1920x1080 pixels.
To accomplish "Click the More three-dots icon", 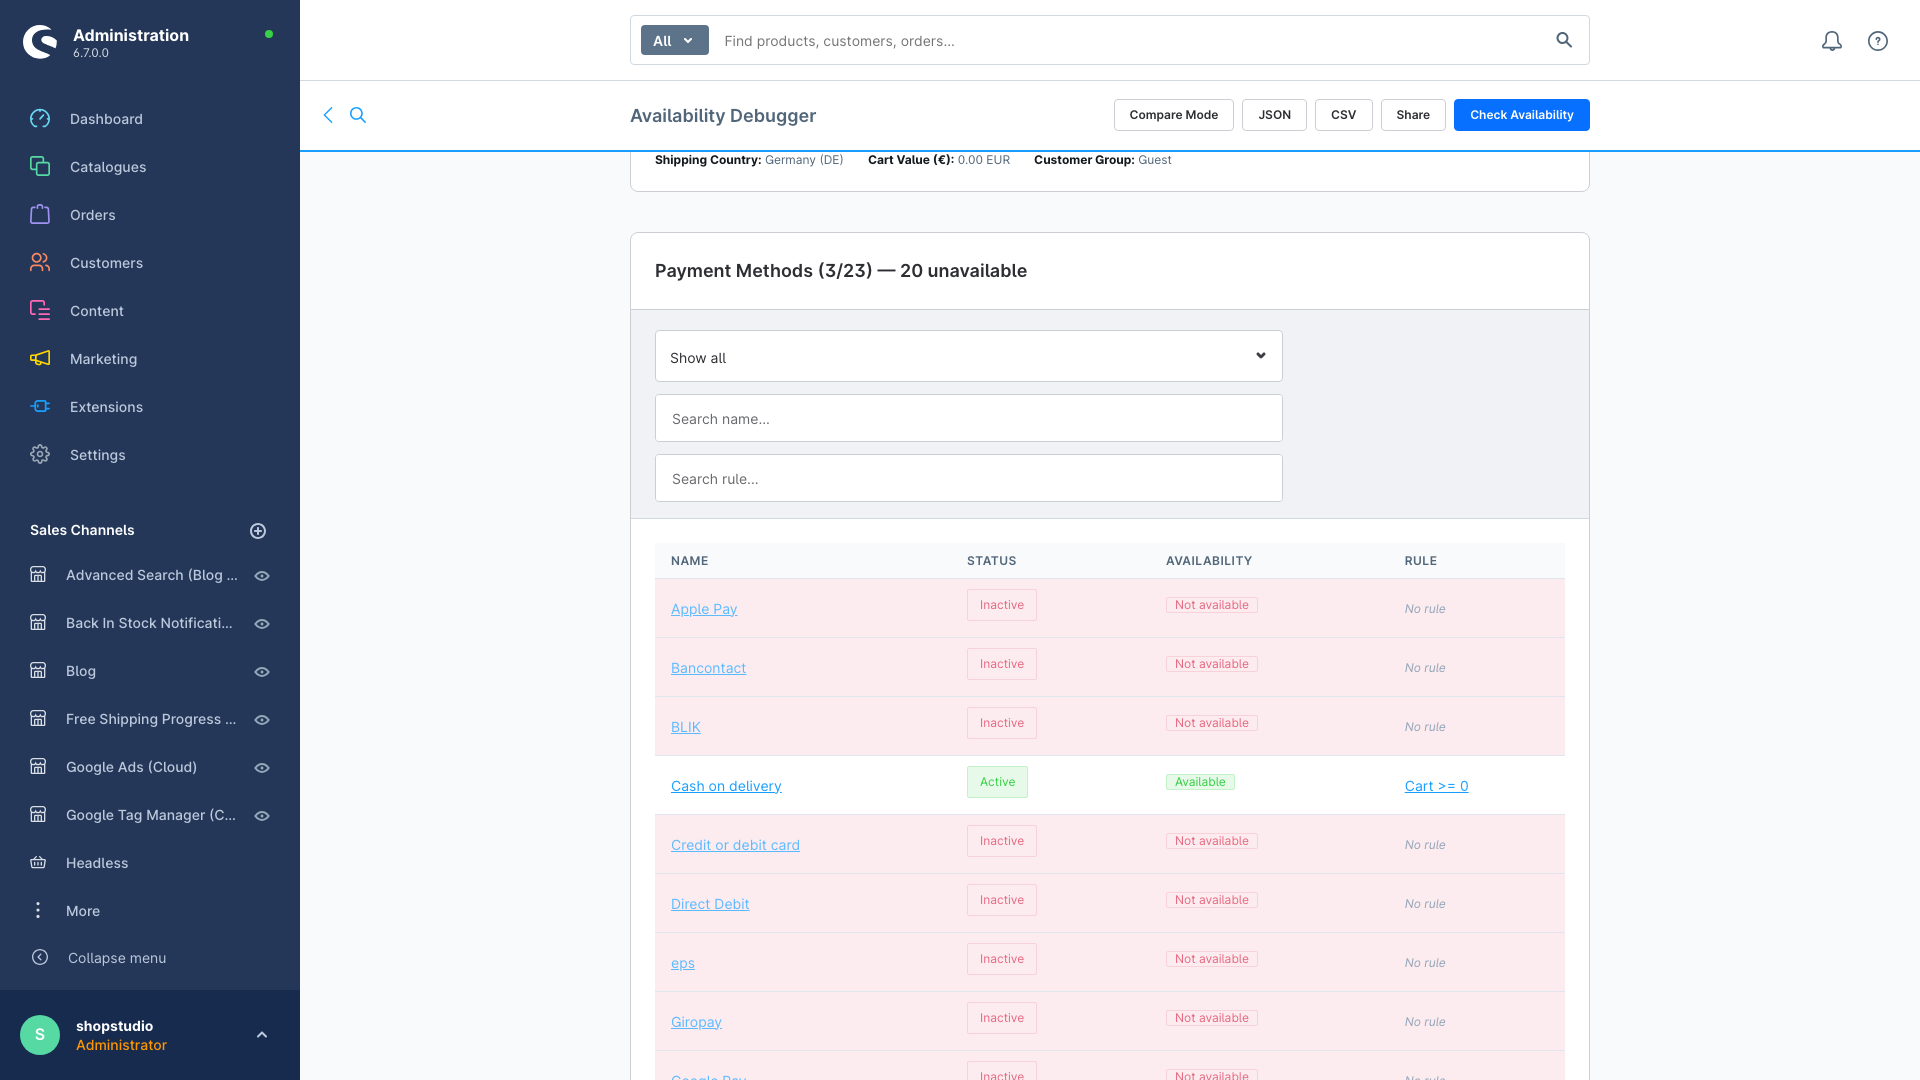I will pos(38,911).
